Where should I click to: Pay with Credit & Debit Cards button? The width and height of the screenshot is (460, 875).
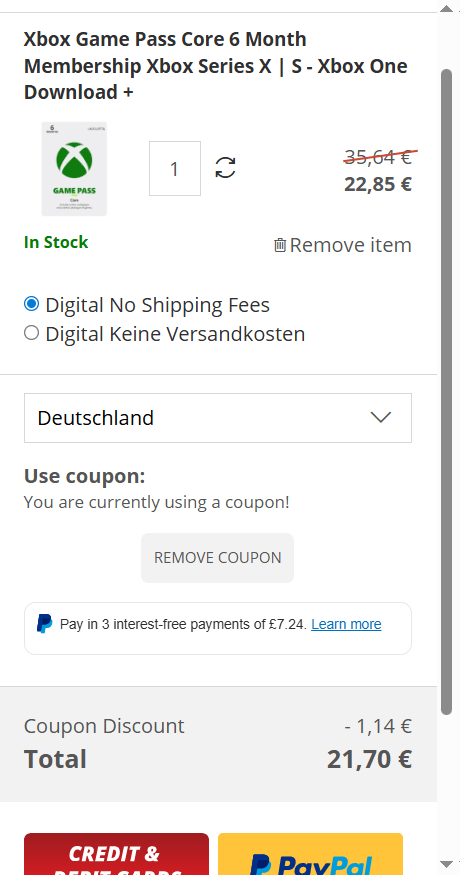[x=116, y=854]
